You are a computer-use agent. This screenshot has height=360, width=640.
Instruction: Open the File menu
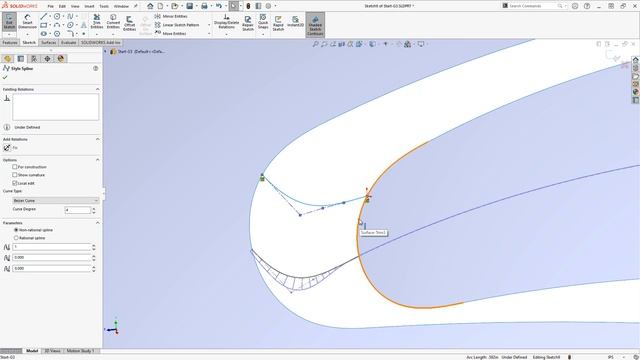[x=51, y=6]
